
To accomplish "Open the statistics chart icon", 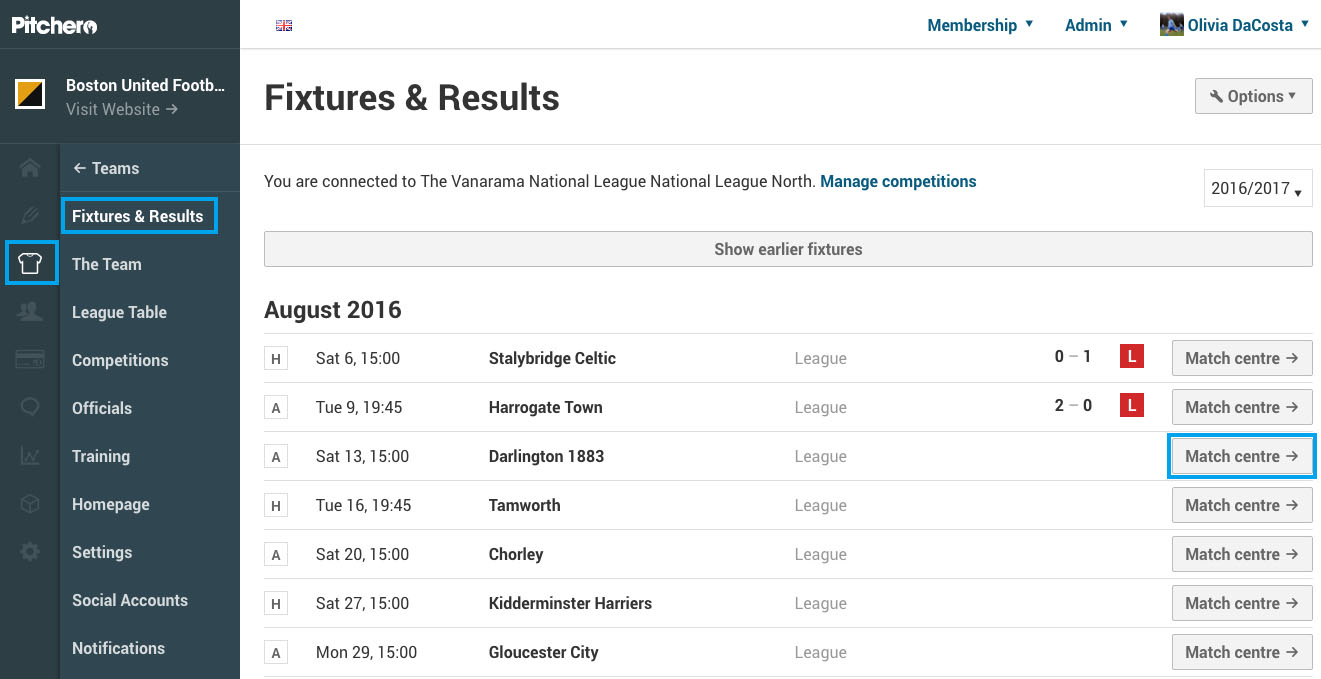I will 30,456.
